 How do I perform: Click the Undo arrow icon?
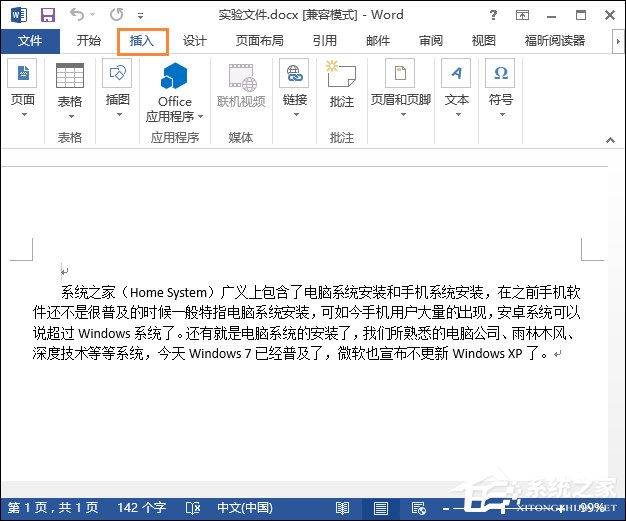76,15
